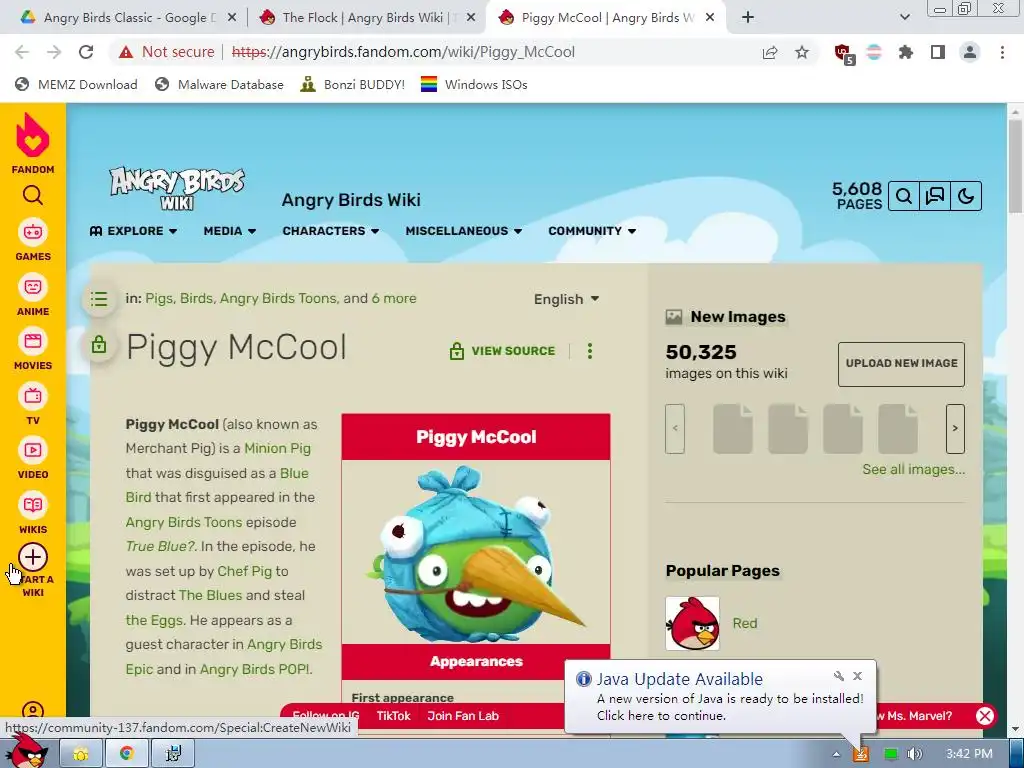The height and width of the screenshot is (768, 1024).
Task: Expand the Characters dropdown menu
Action: 331,231
